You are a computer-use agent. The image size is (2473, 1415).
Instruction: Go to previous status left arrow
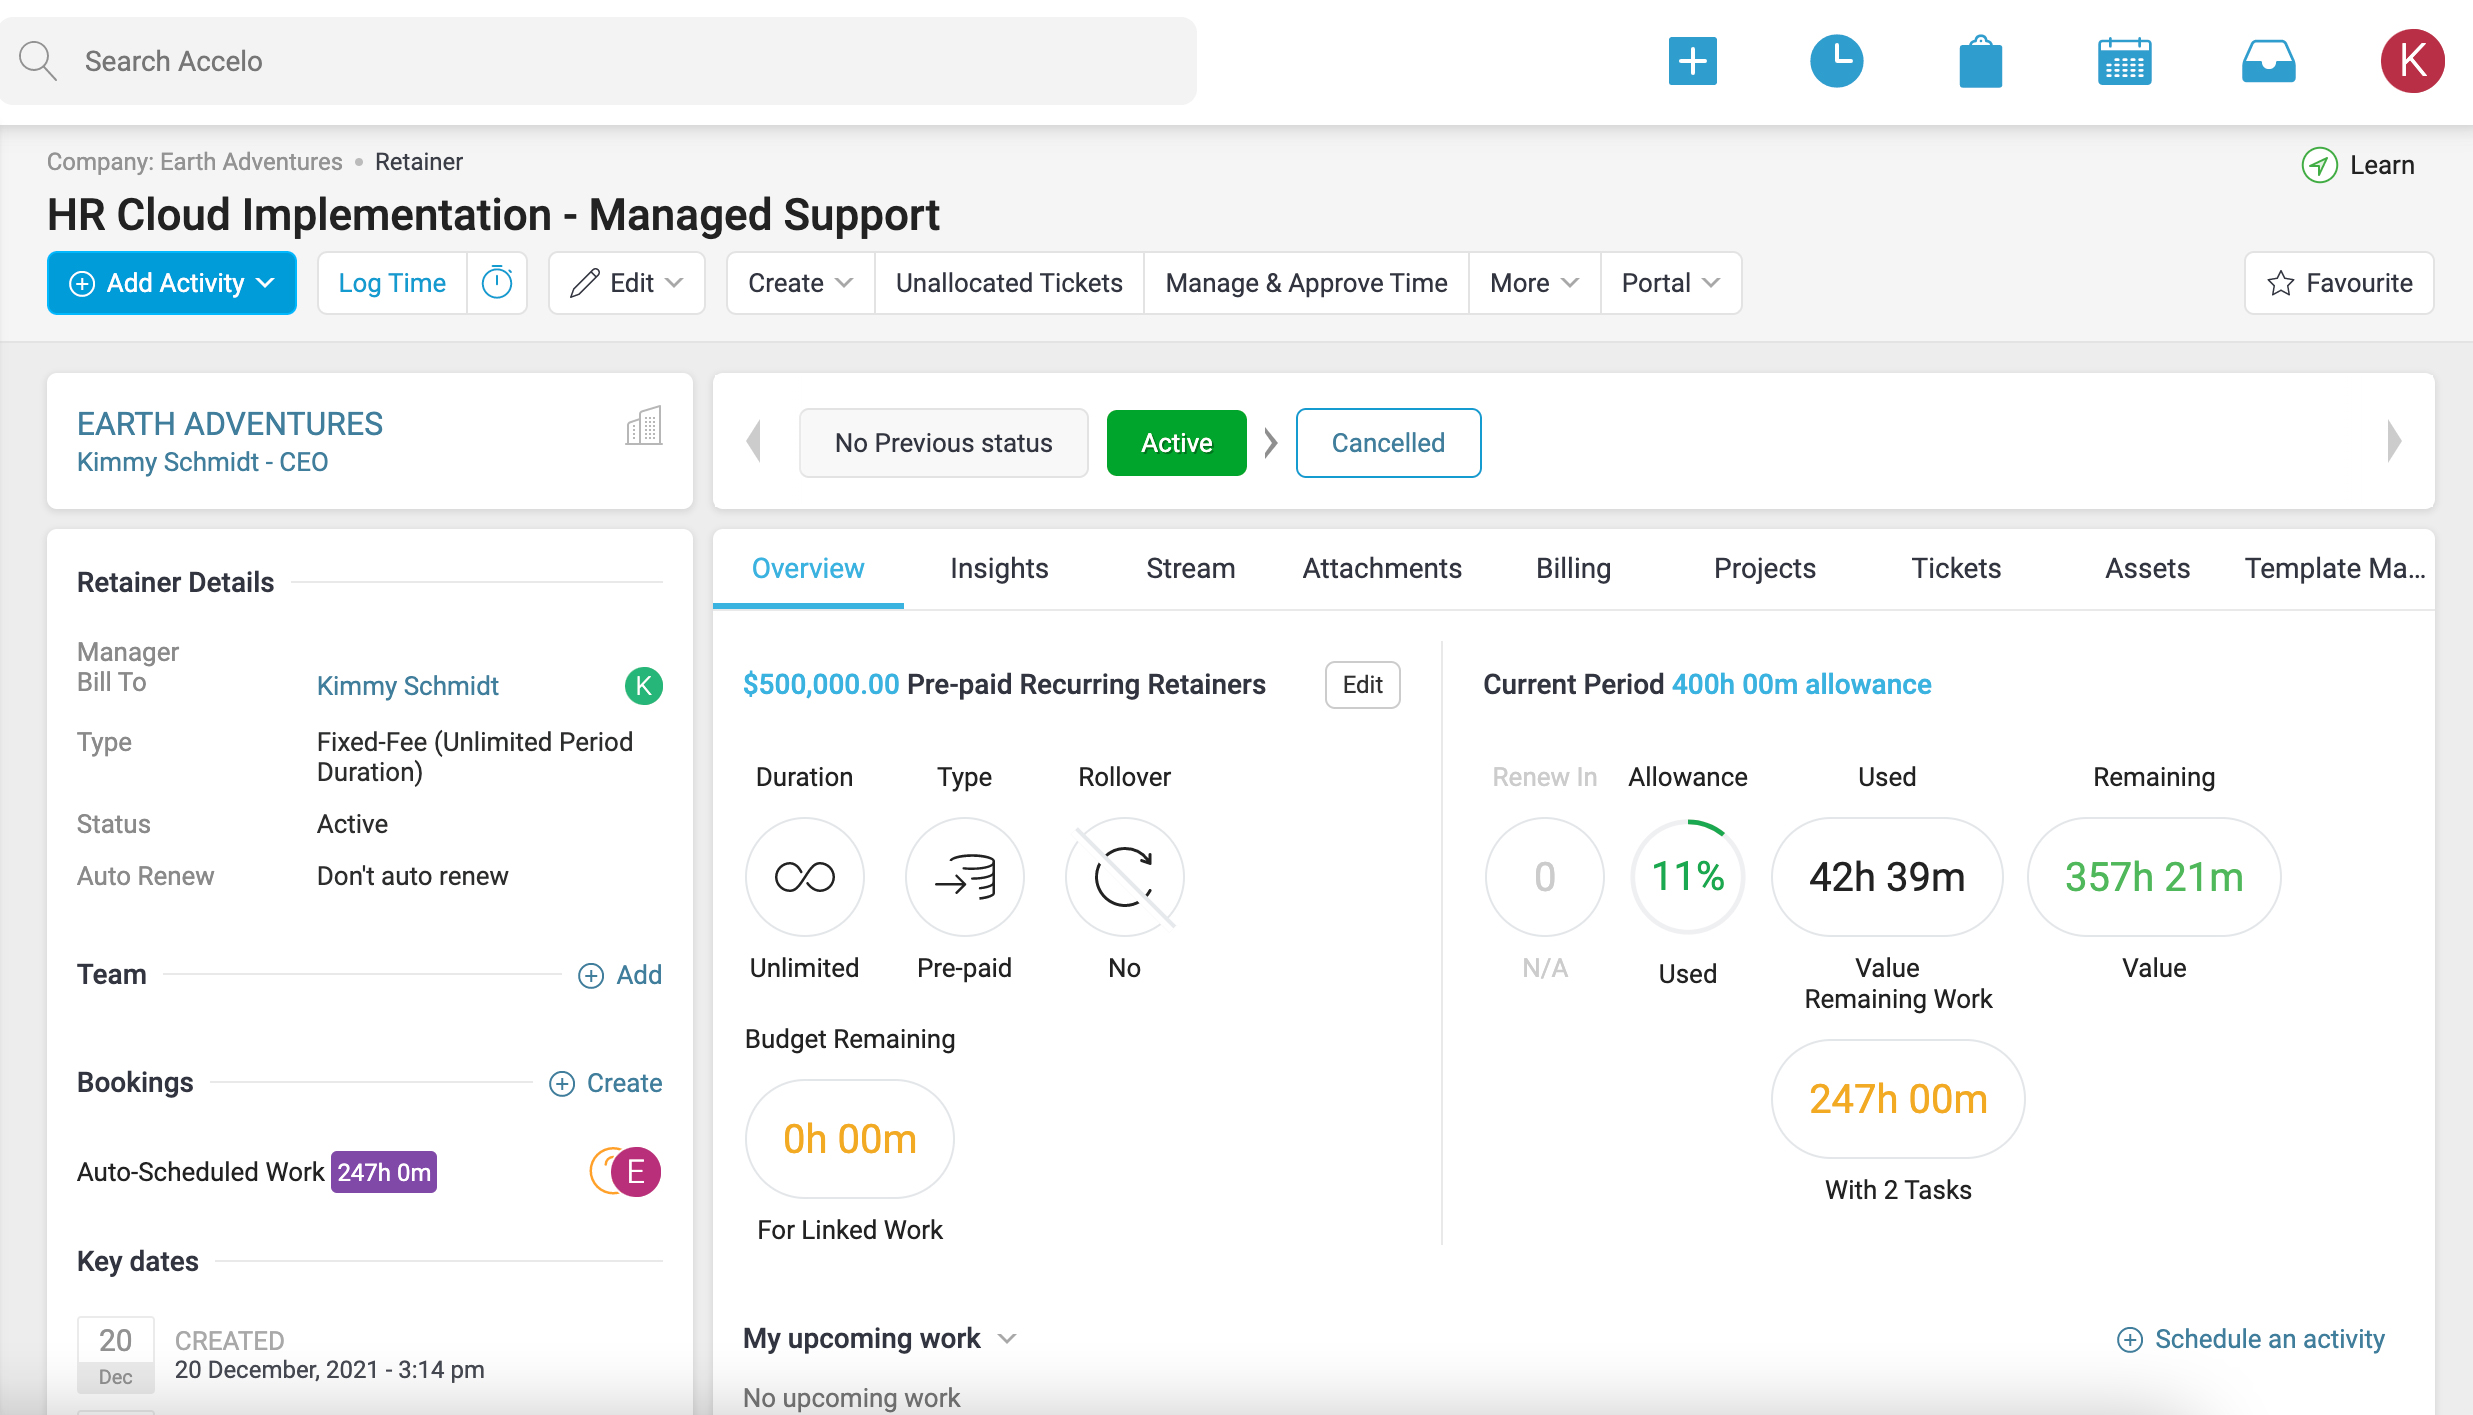coord(754,442)
